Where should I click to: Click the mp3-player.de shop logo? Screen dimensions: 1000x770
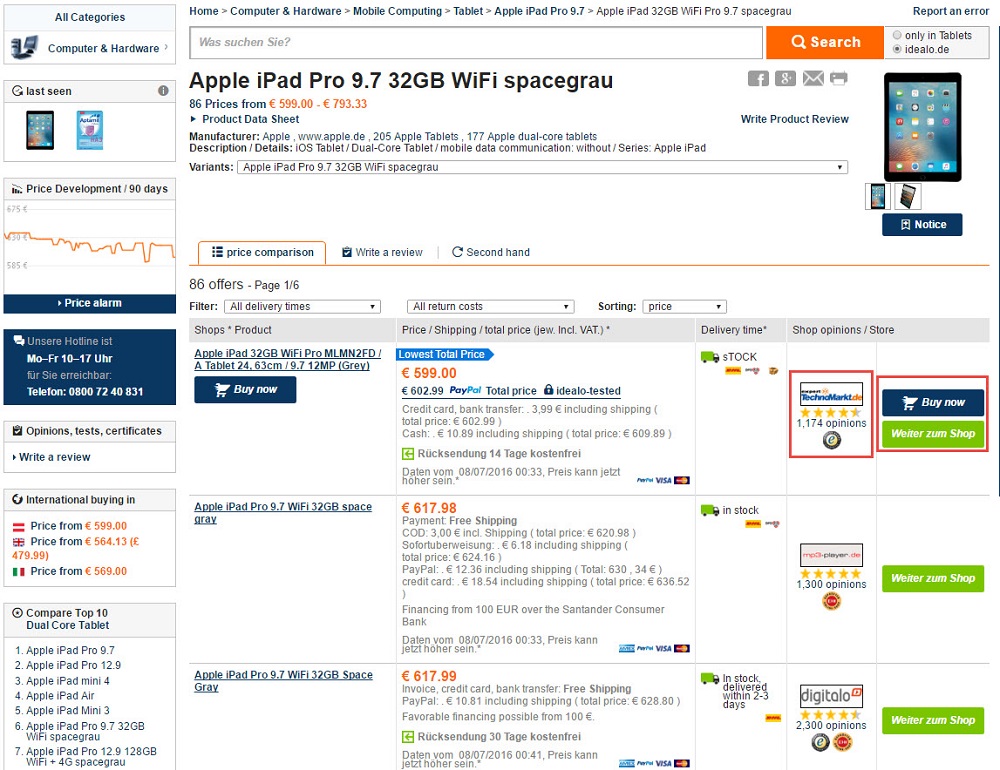point(831,555)
